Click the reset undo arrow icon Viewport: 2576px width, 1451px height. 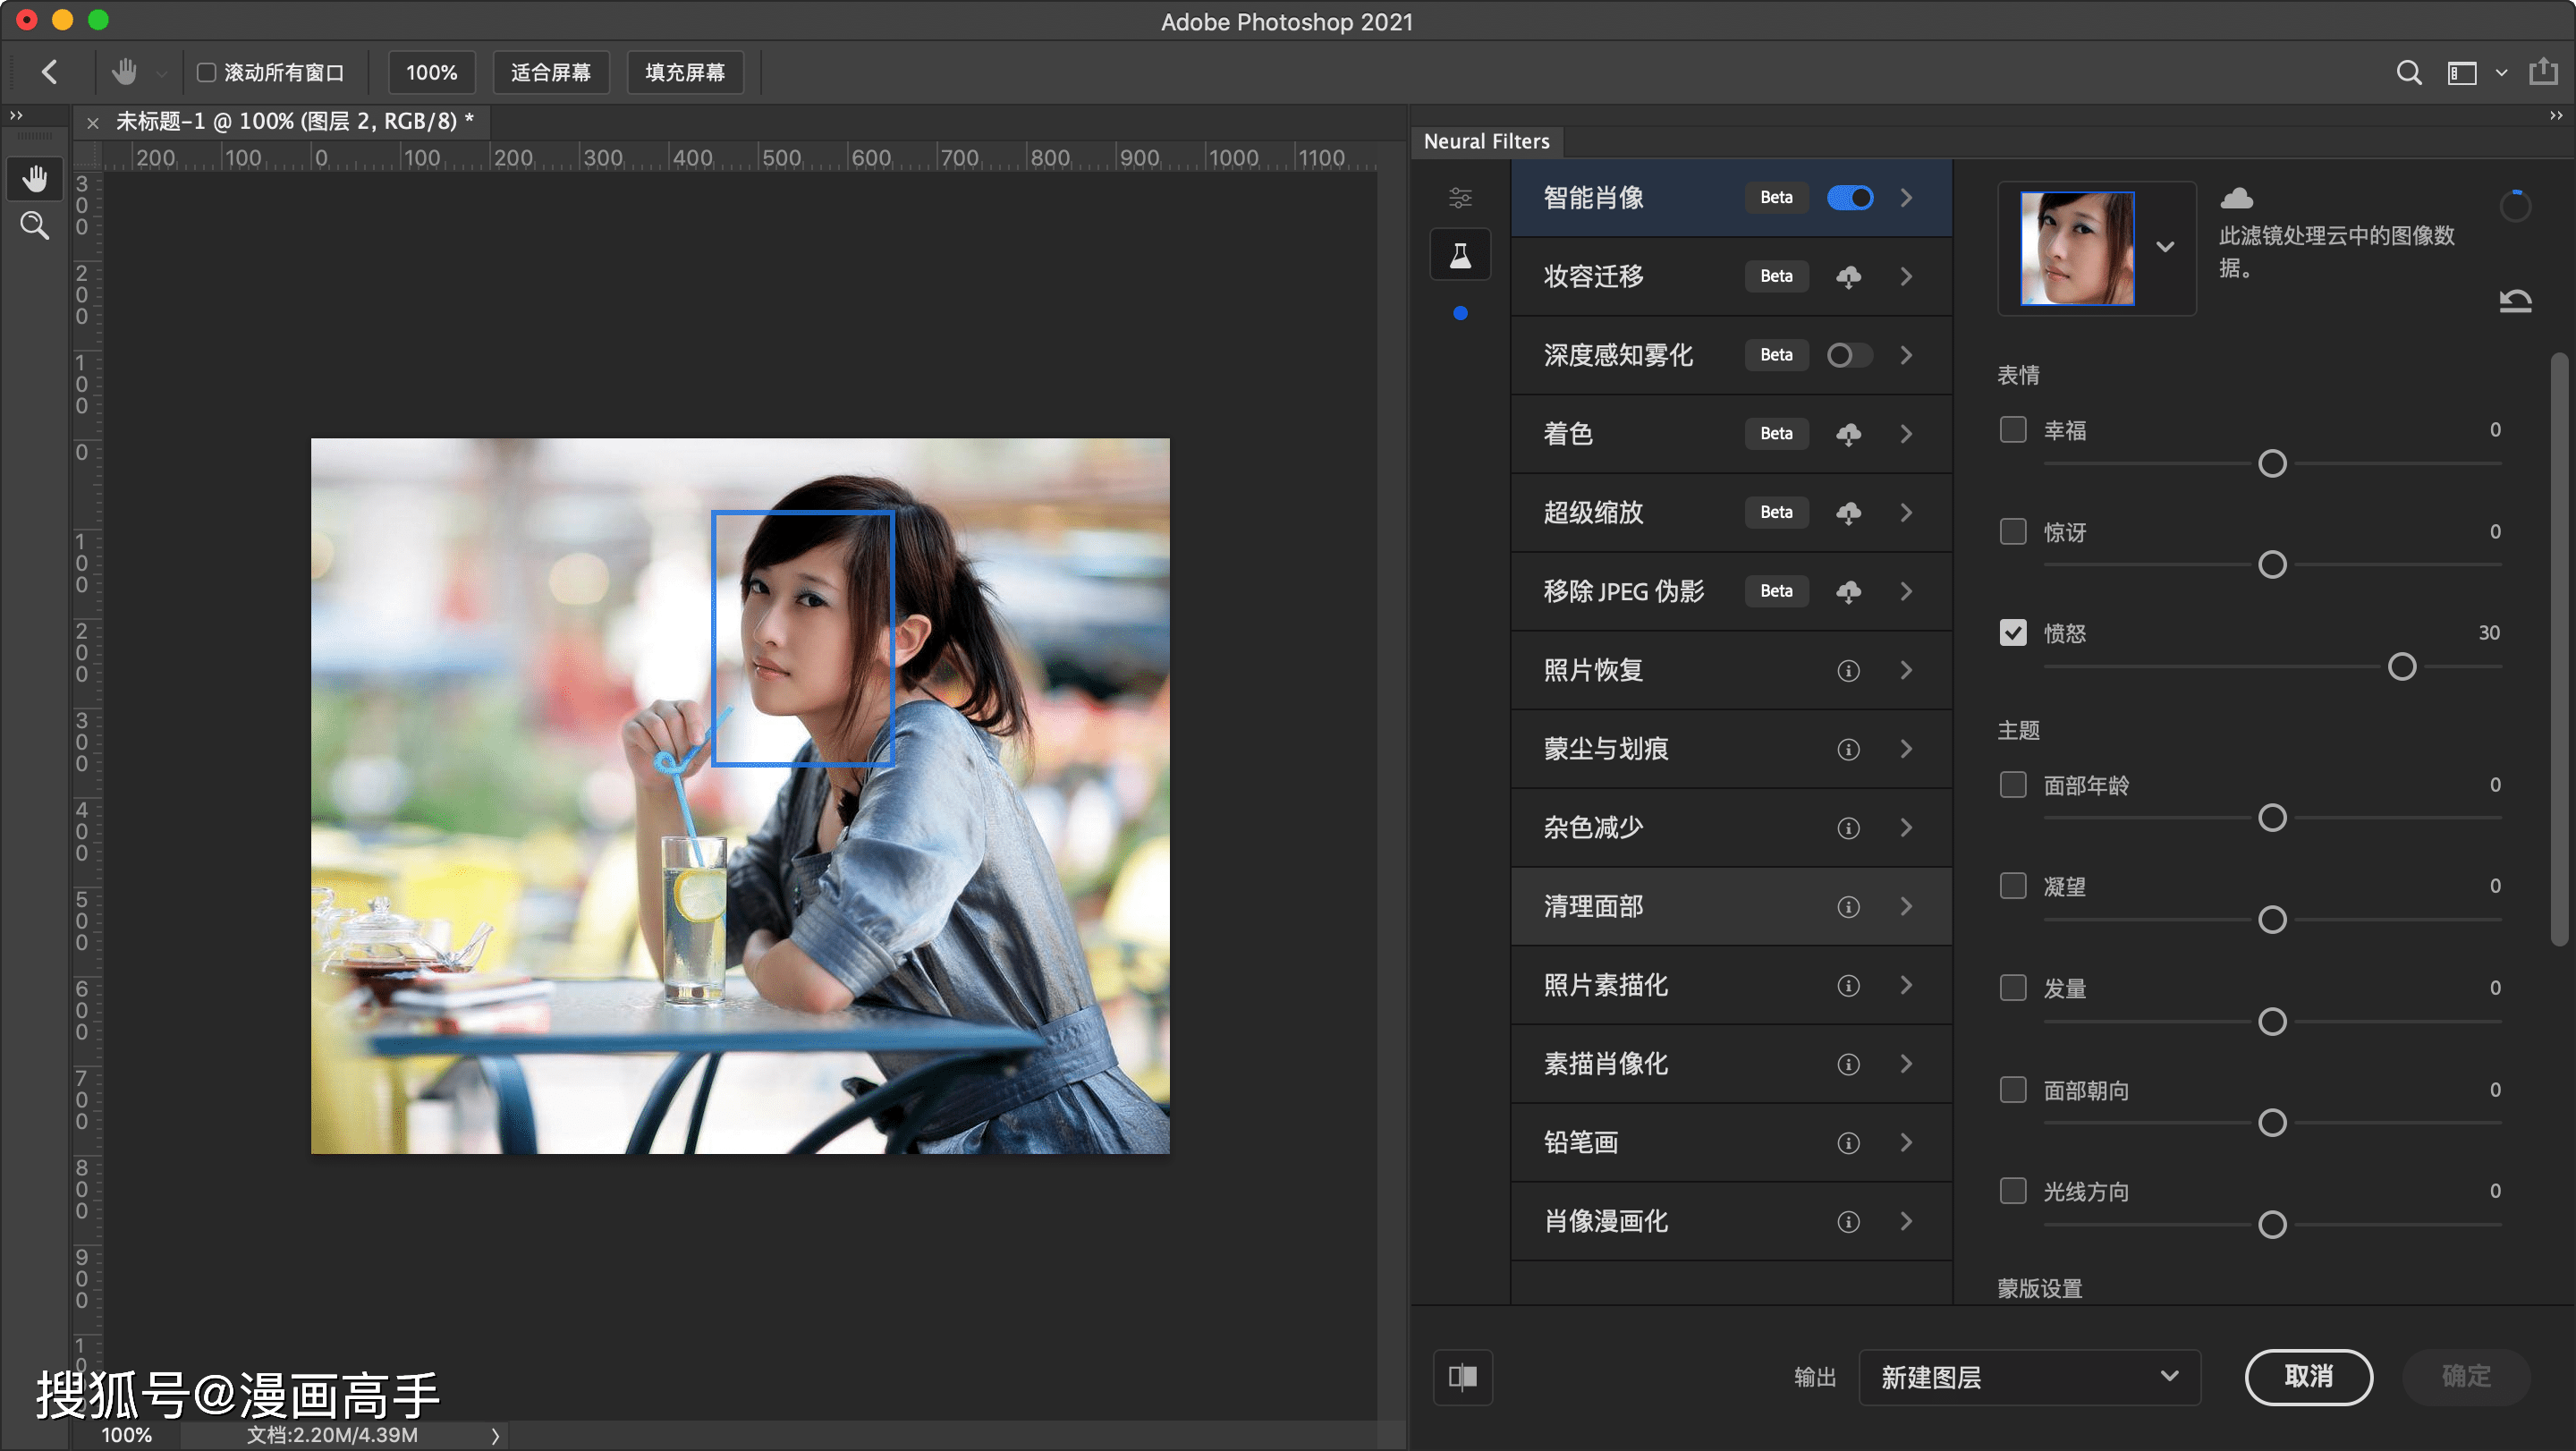[x=2515, y=300]
